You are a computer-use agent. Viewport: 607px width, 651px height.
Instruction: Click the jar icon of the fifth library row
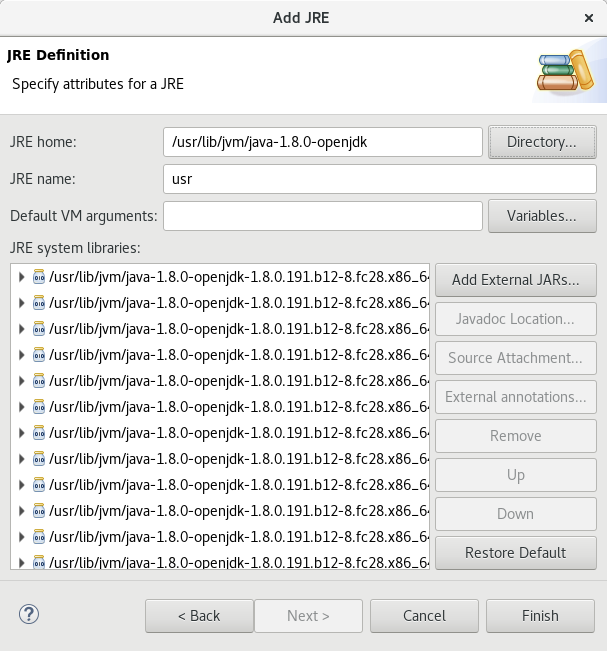click(39, 381)
